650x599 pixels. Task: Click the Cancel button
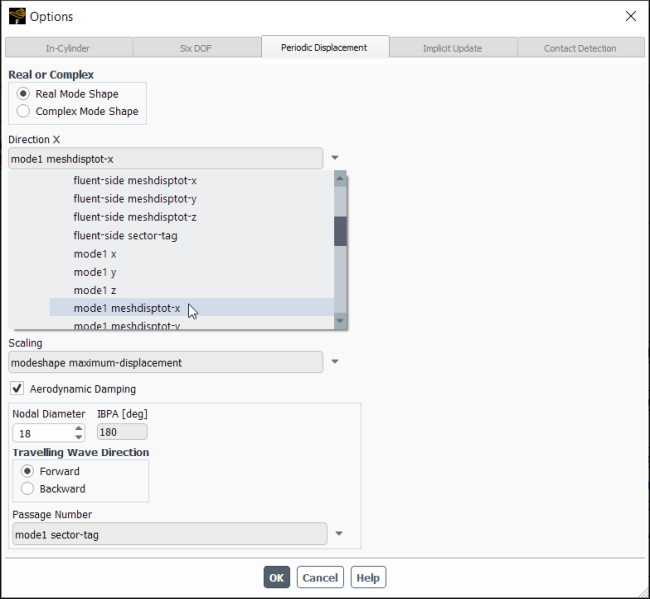pyautogui.click(x=320, y=577)
